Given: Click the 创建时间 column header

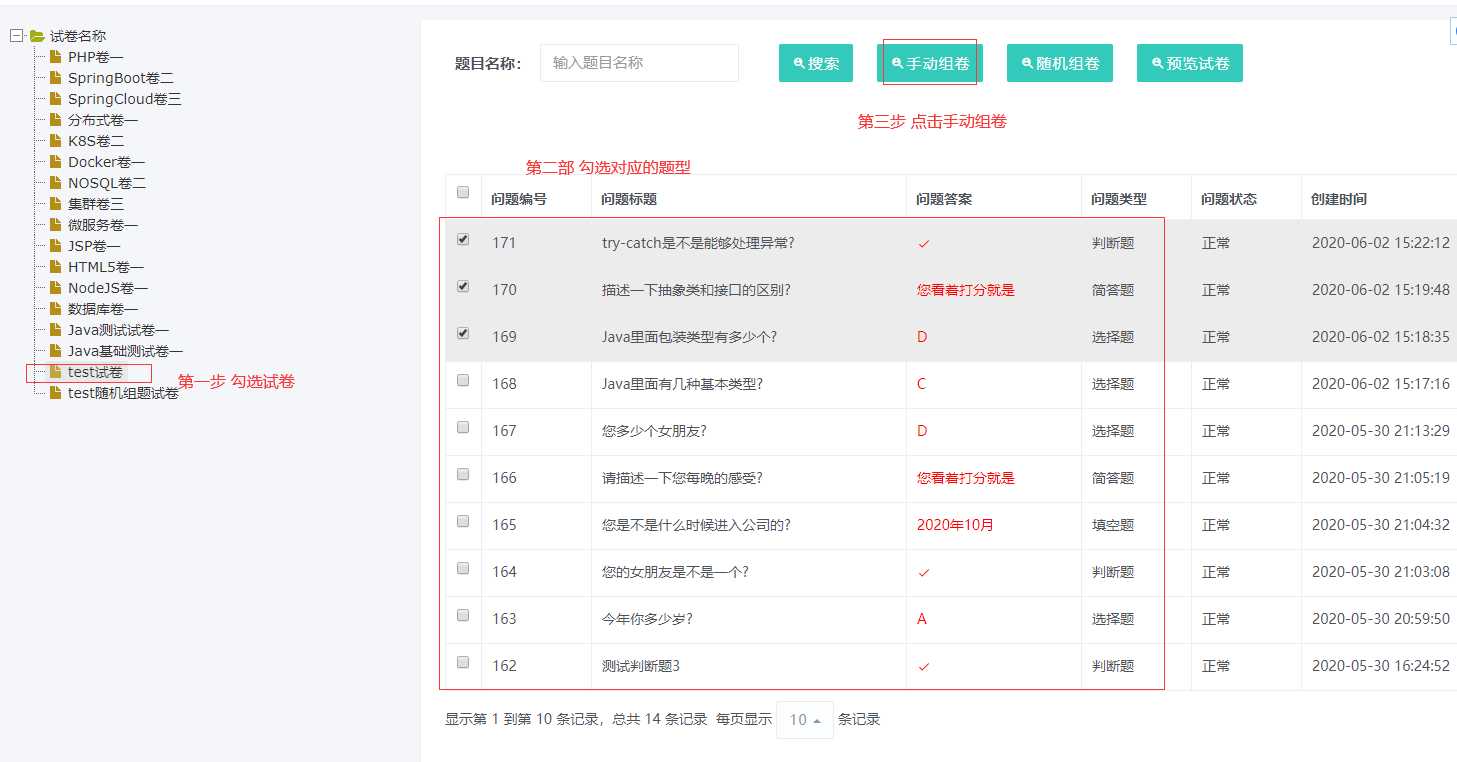Looking at the screenshot, I should pos(1339,199).
